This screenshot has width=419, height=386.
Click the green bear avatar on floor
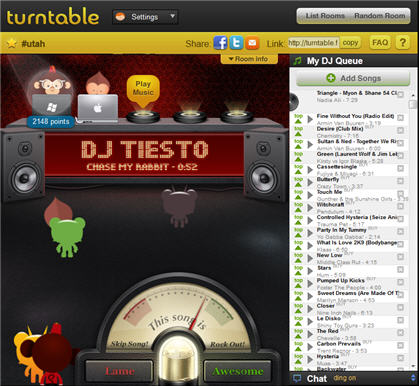(67, 236)
